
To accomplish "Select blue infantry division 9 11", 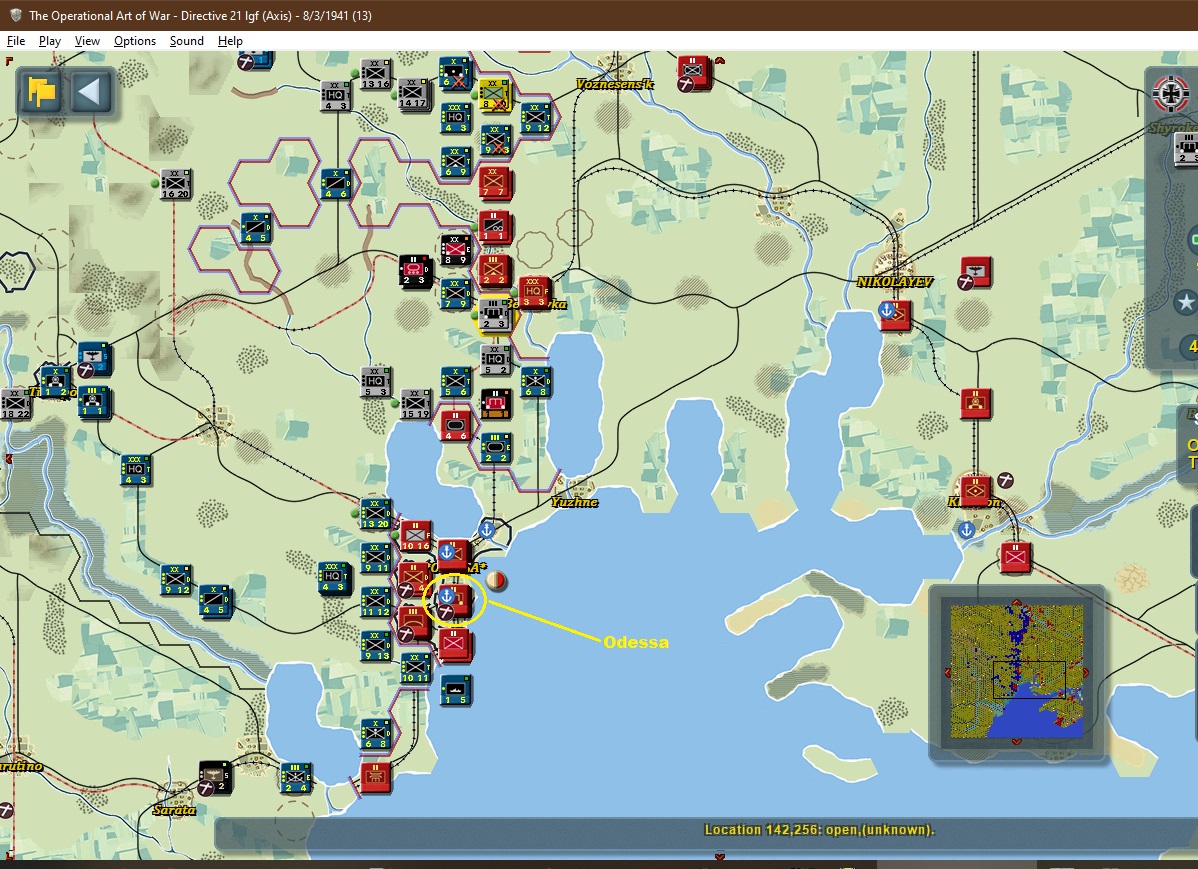I will (x=375, y=557).
